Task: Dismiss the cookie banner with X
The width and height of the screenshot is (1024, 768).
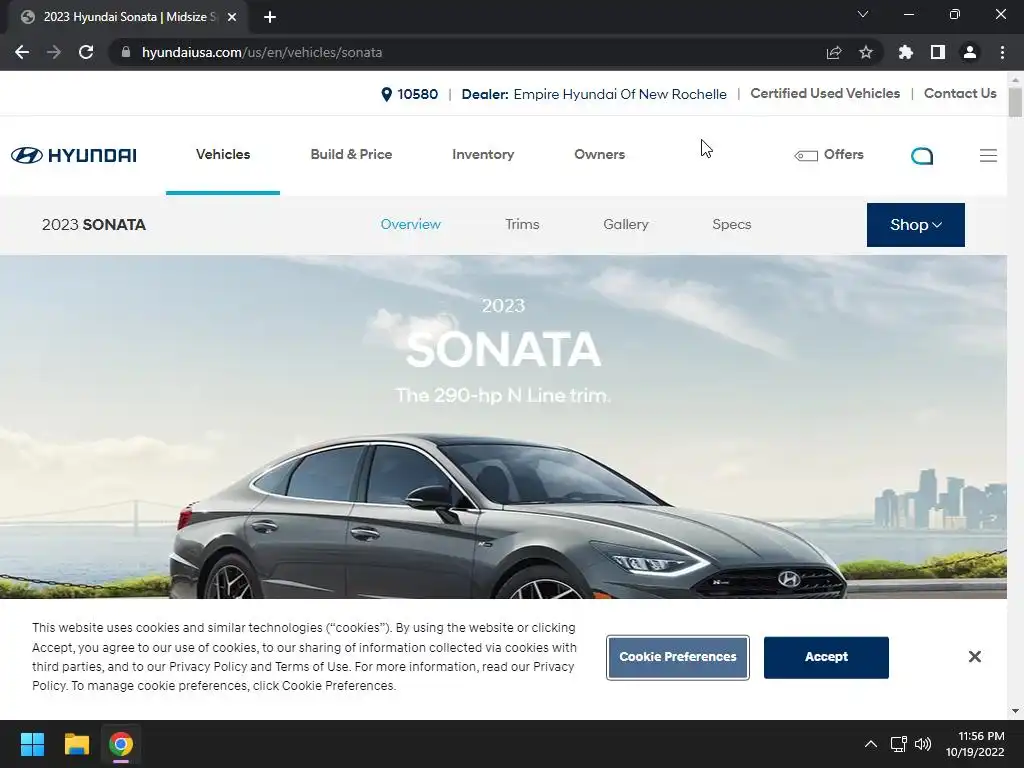Action: click(974, 656)
